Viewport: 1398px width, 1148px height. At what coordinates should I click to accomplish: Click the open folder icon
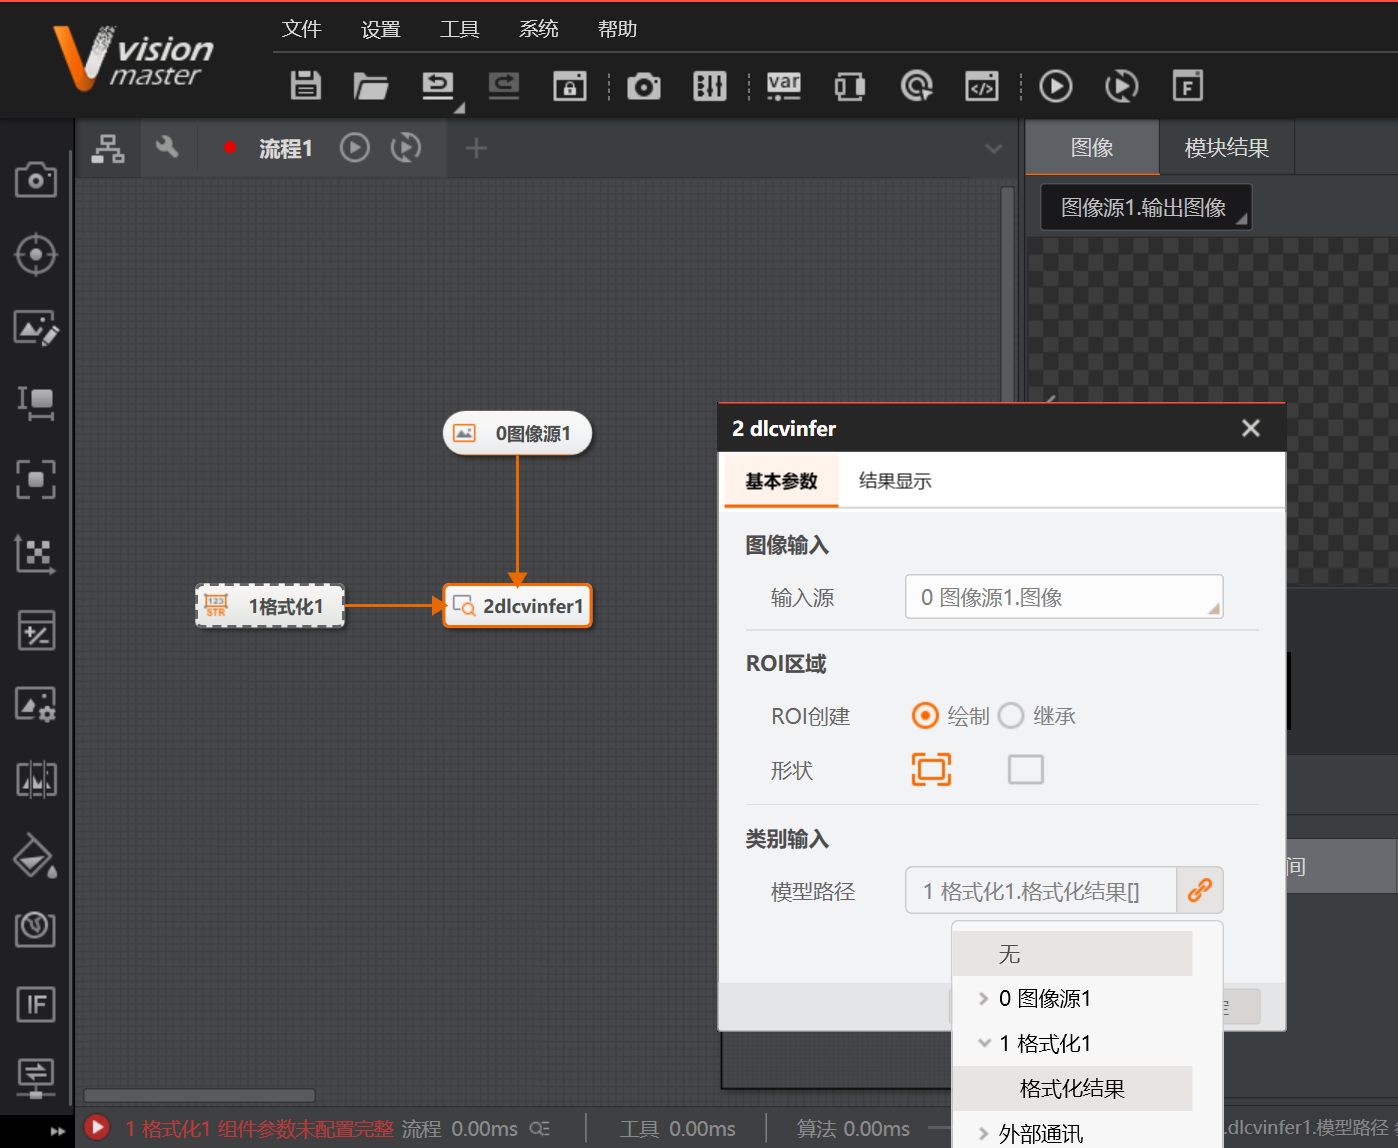371,86
